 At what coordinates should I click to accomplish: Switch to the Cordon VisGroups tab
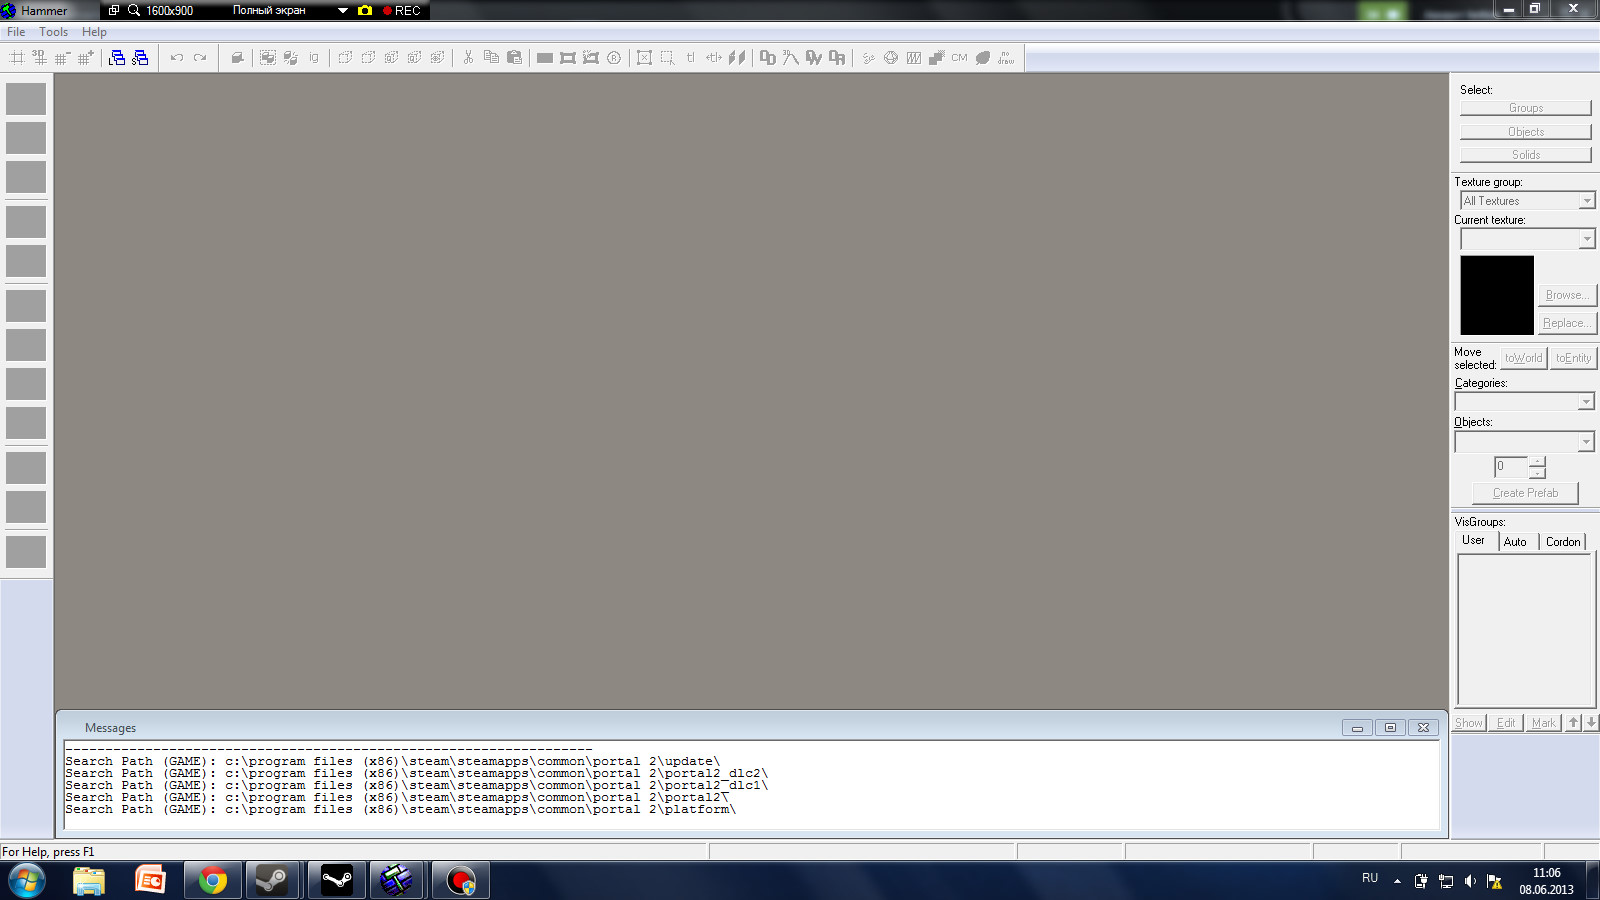(x=1563, y=542)
